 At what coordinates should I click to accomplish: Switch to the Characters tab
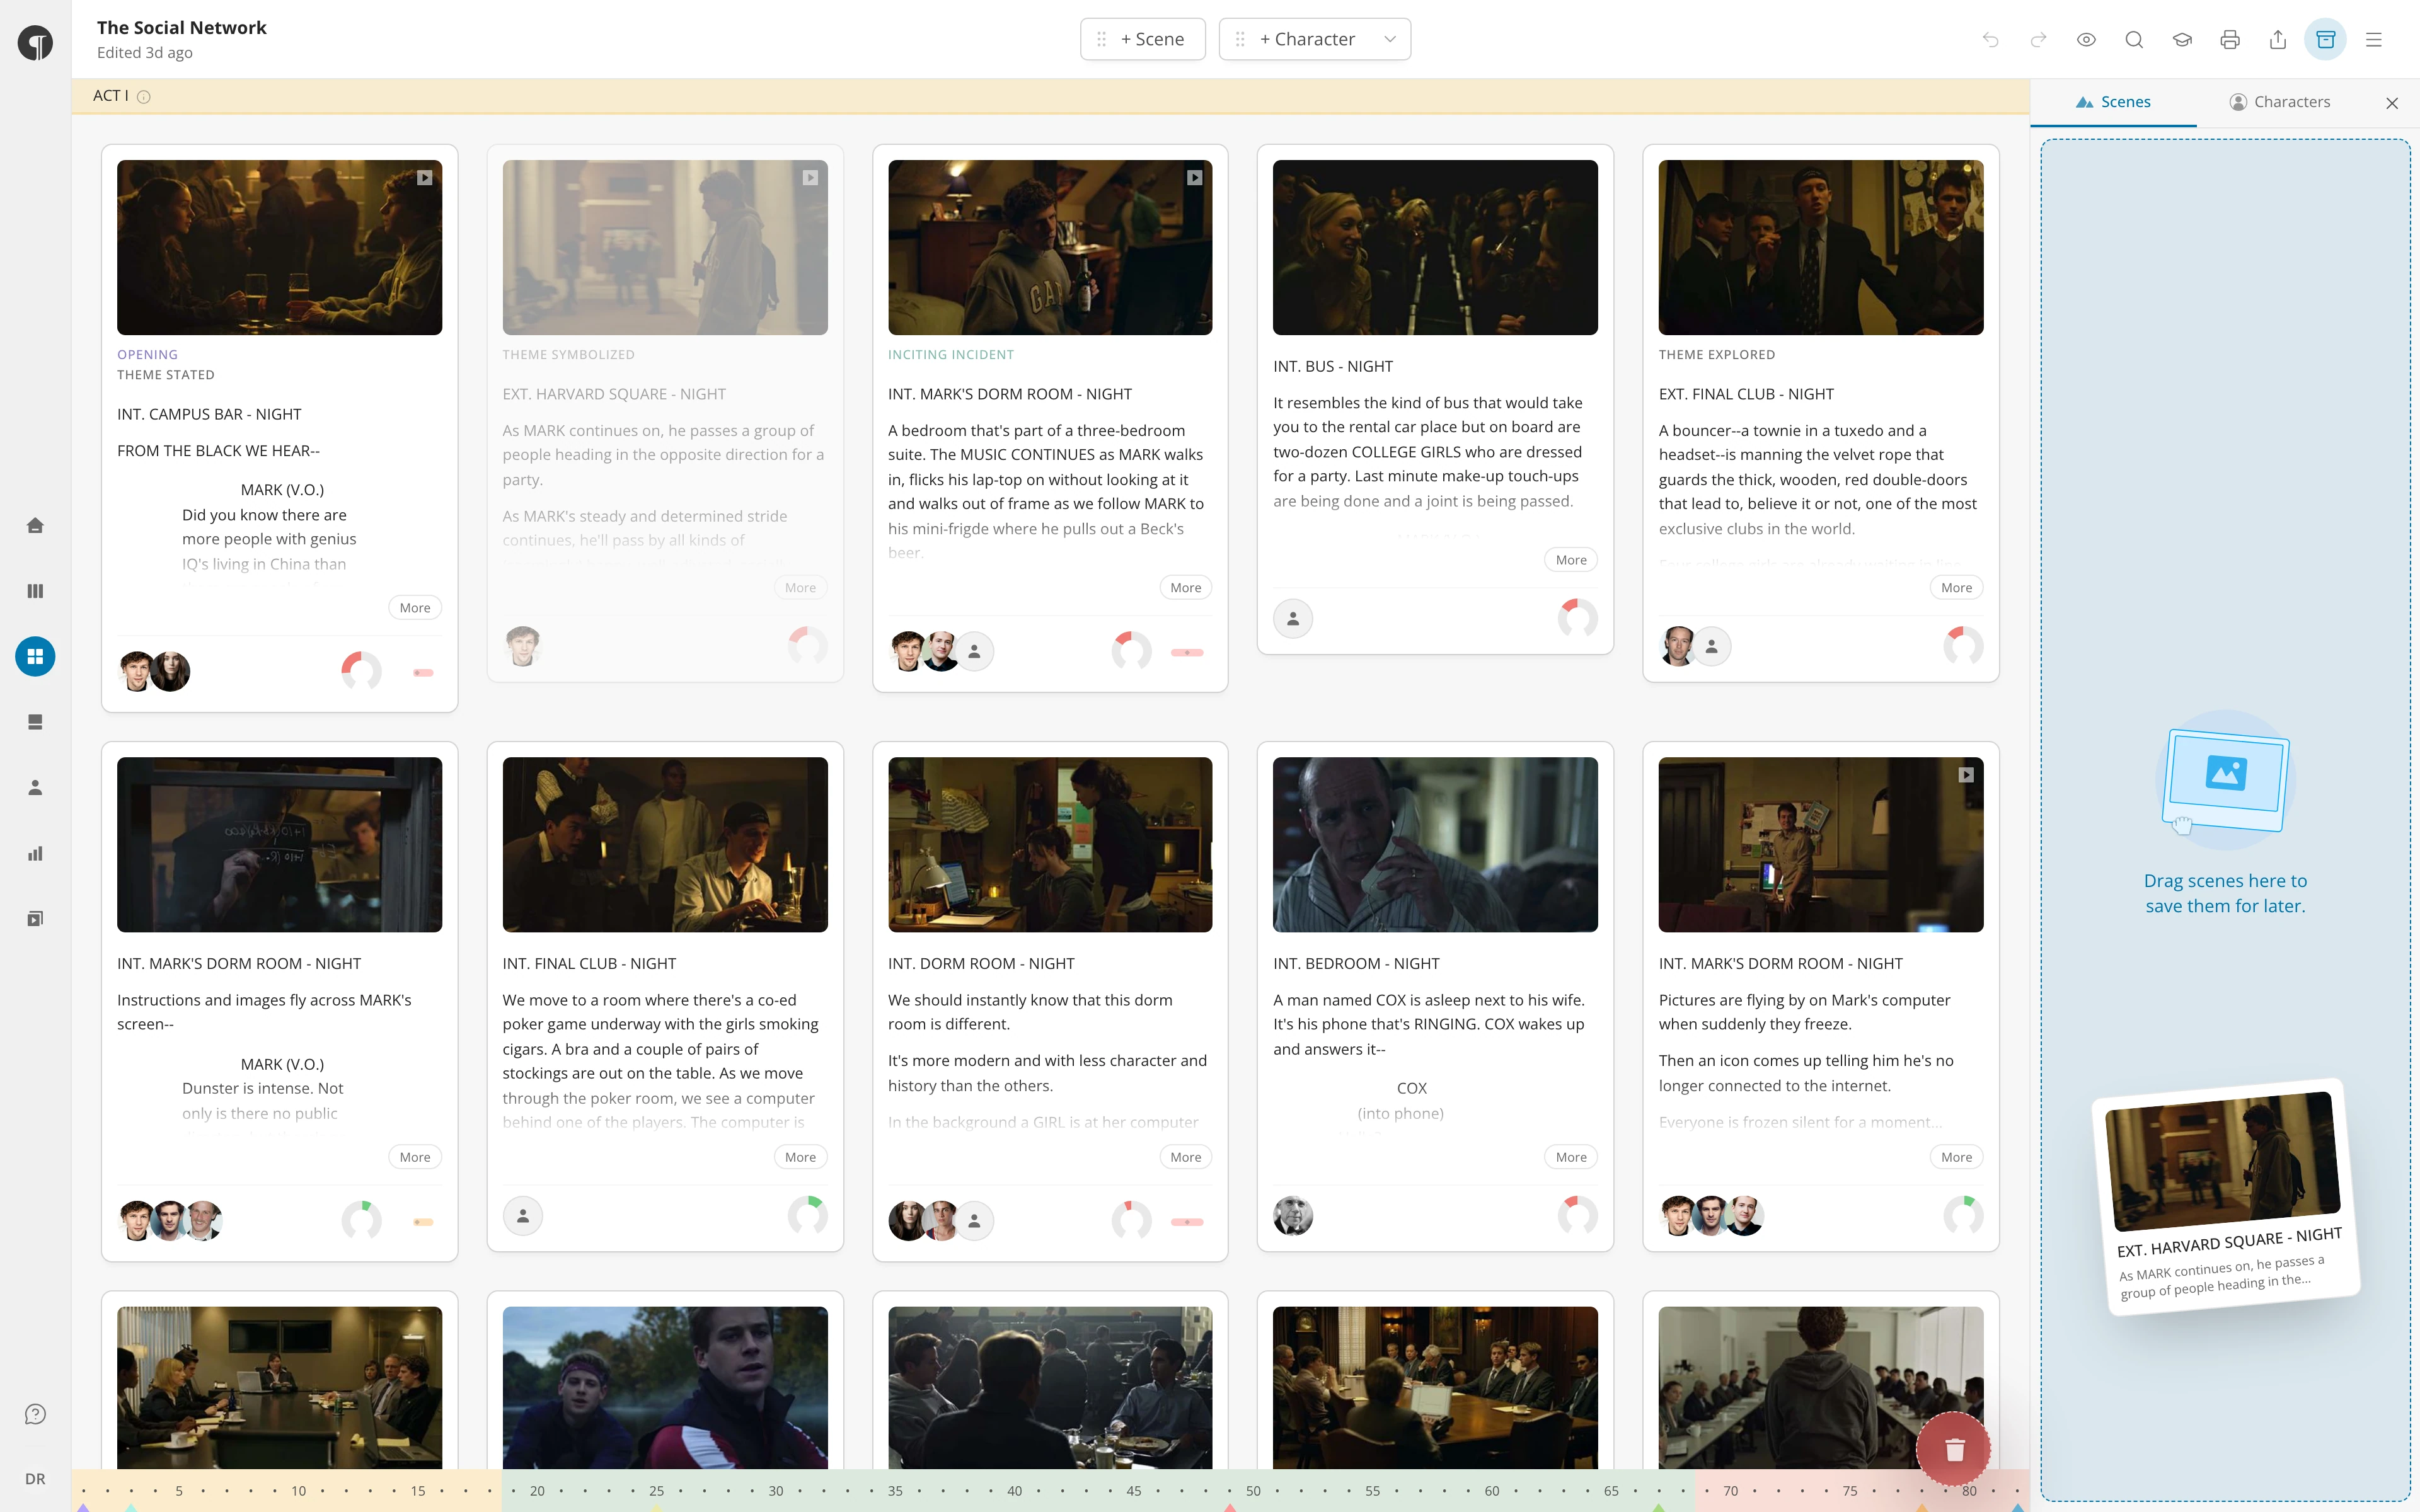point(2280,102)
